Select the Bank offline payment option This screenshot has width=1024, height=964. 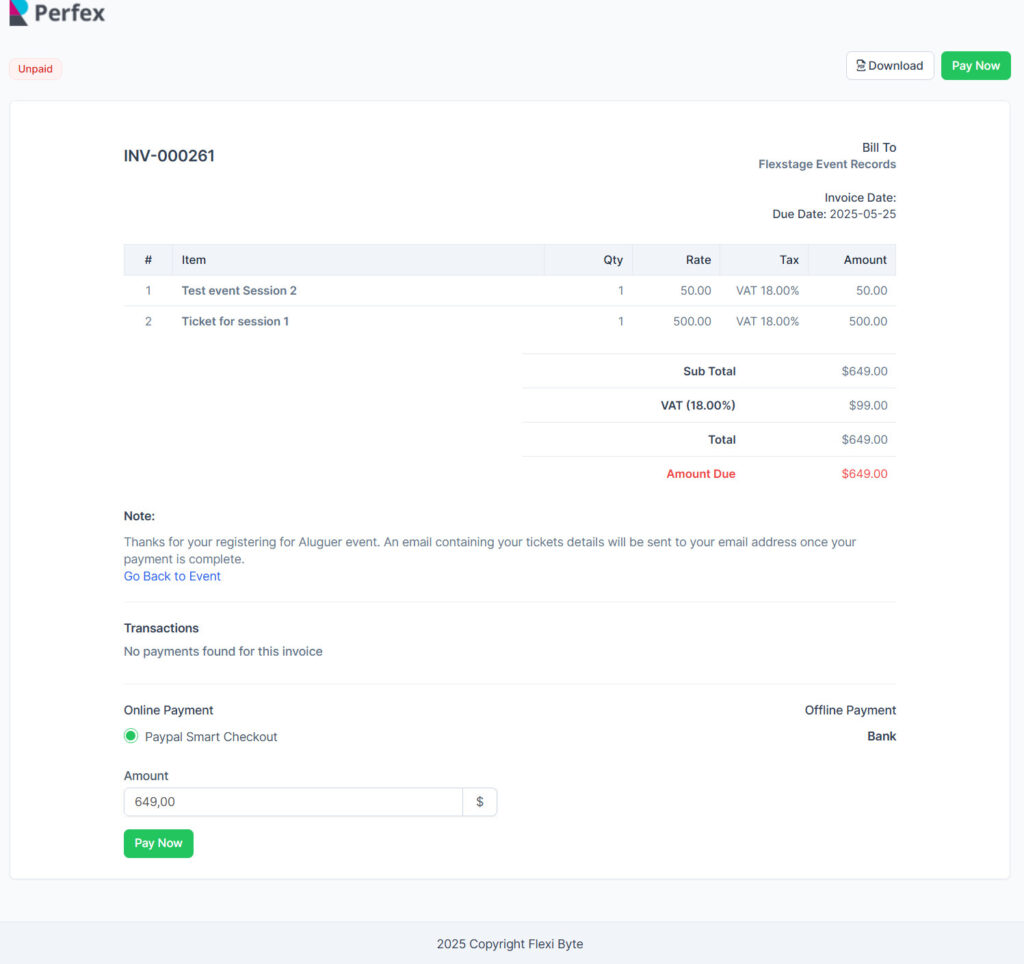click(881, 735)
